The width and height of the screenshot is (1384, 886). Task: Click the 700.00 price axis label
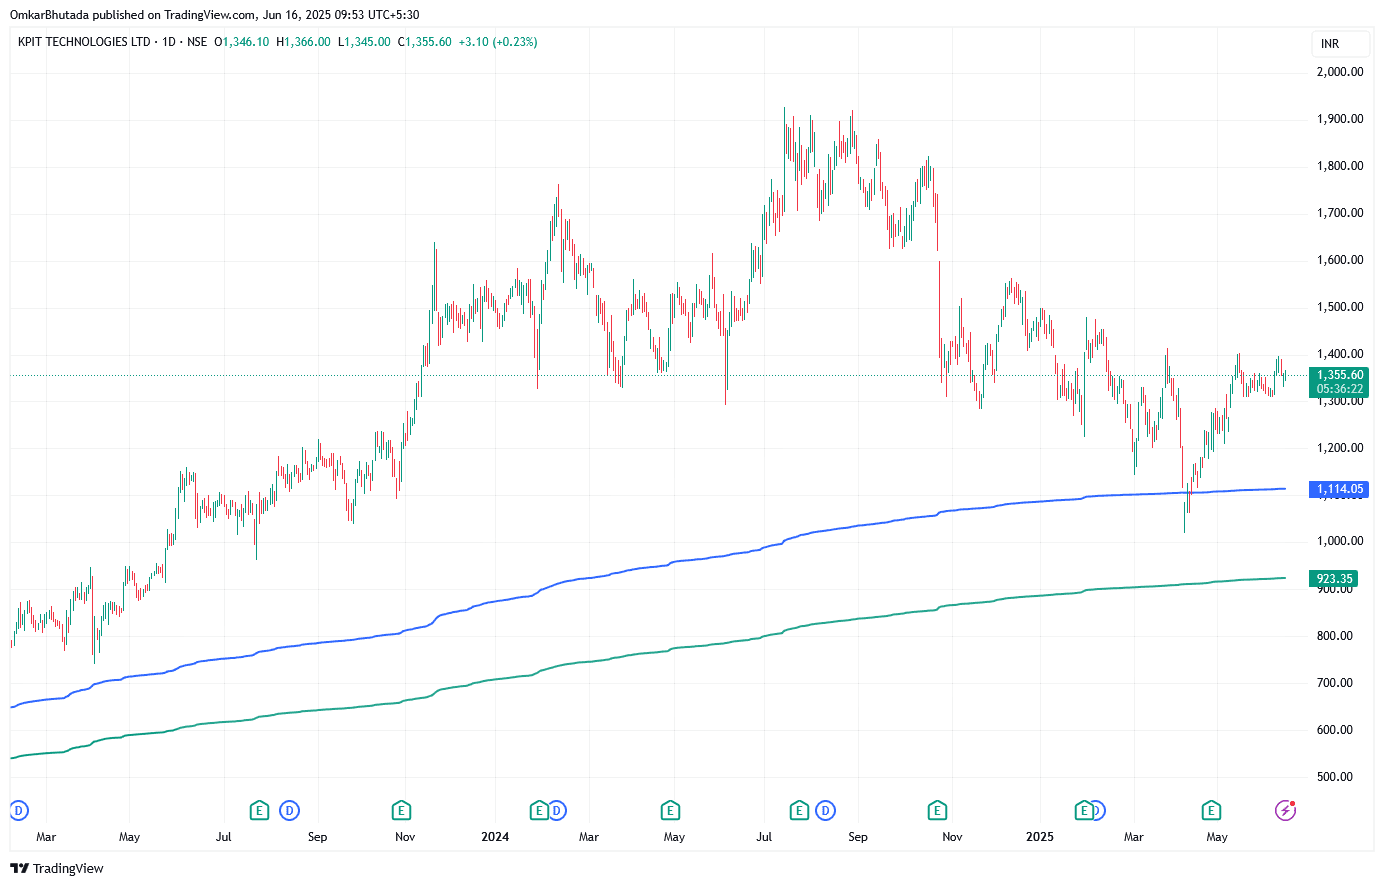(x=1335, y=683)
